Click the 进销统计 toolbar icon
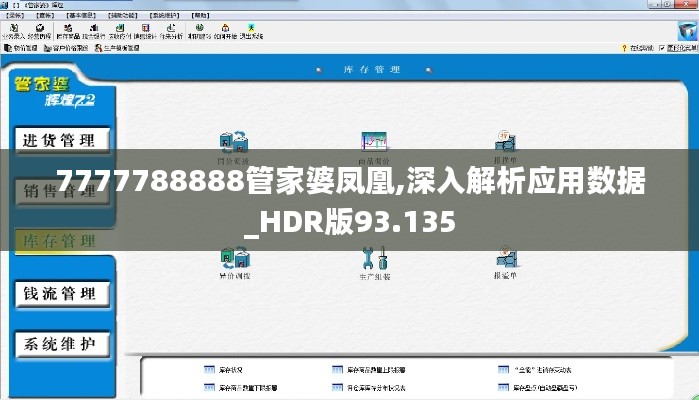The width and height of the screenshot is (699, 400). click(146, 32)
